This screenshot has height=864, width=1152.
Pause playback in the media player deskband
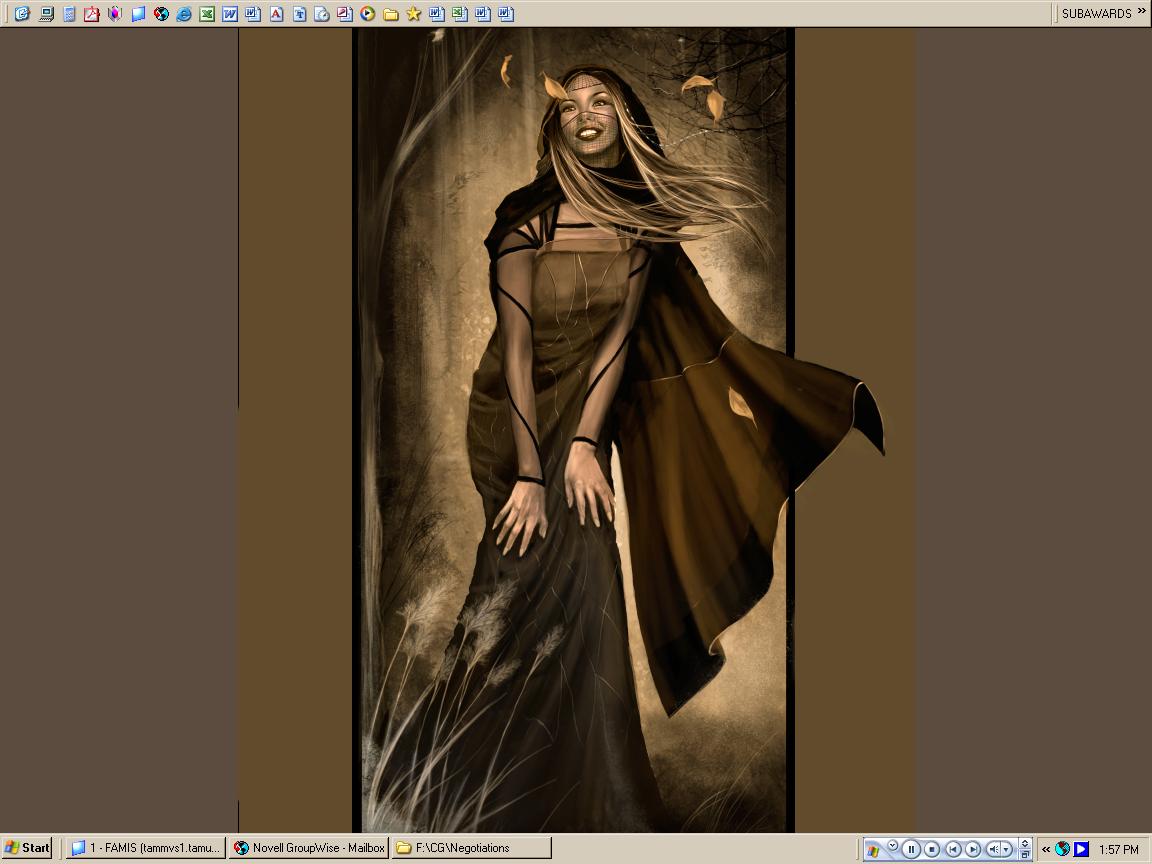(x=911, y=849)
